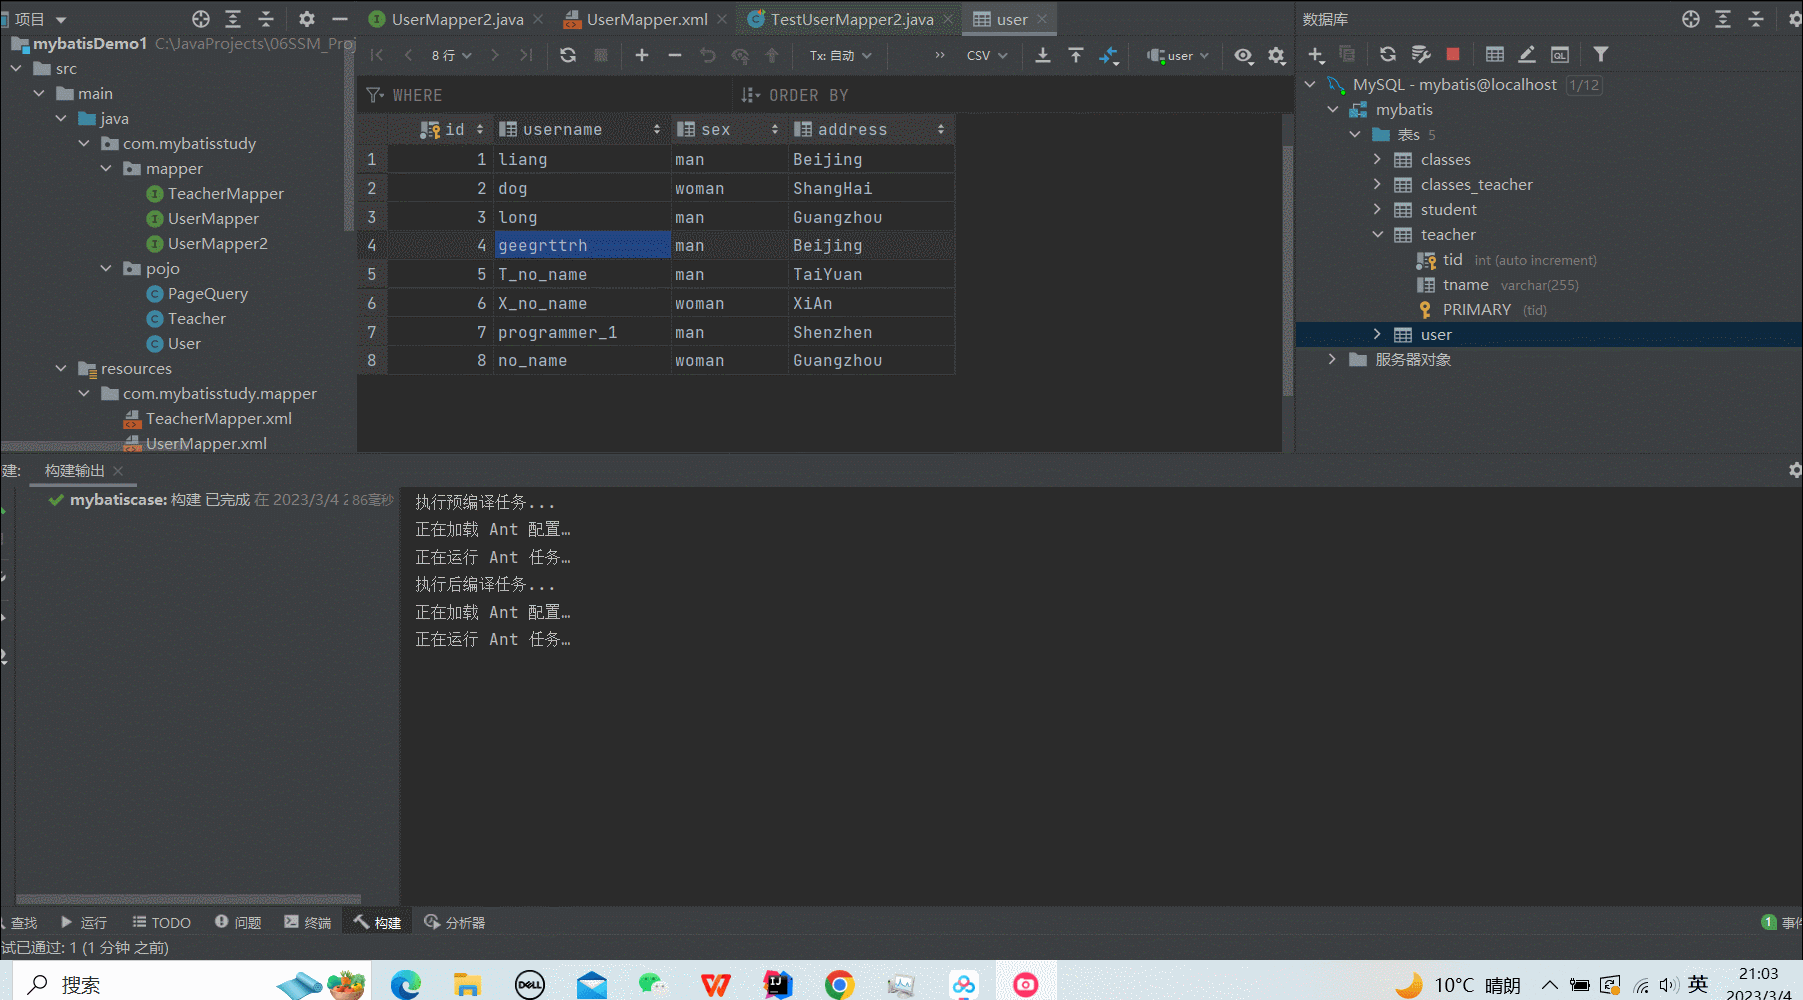Open the page size '8 行' dropdown
This screenshot has height=1000, width=1803.
coord(451,55)
